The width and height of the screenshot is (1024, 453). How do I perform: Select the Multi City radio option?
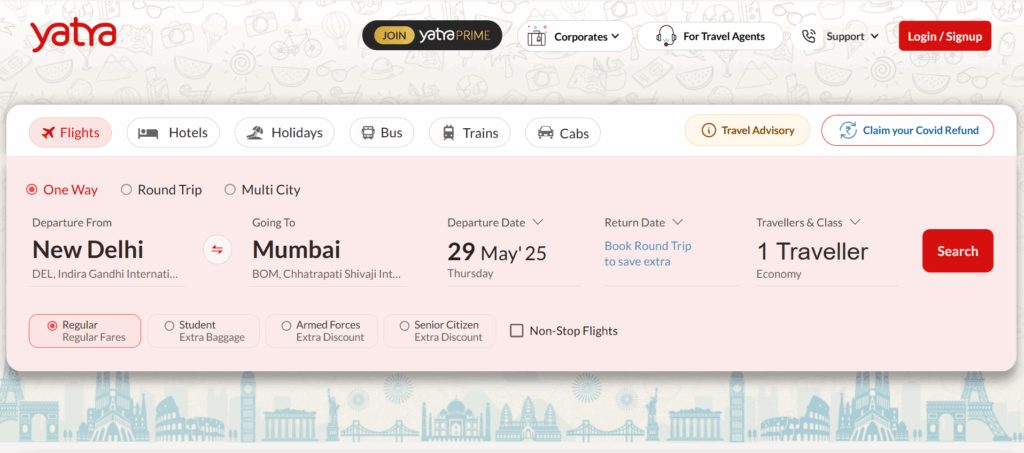[231, 190]
